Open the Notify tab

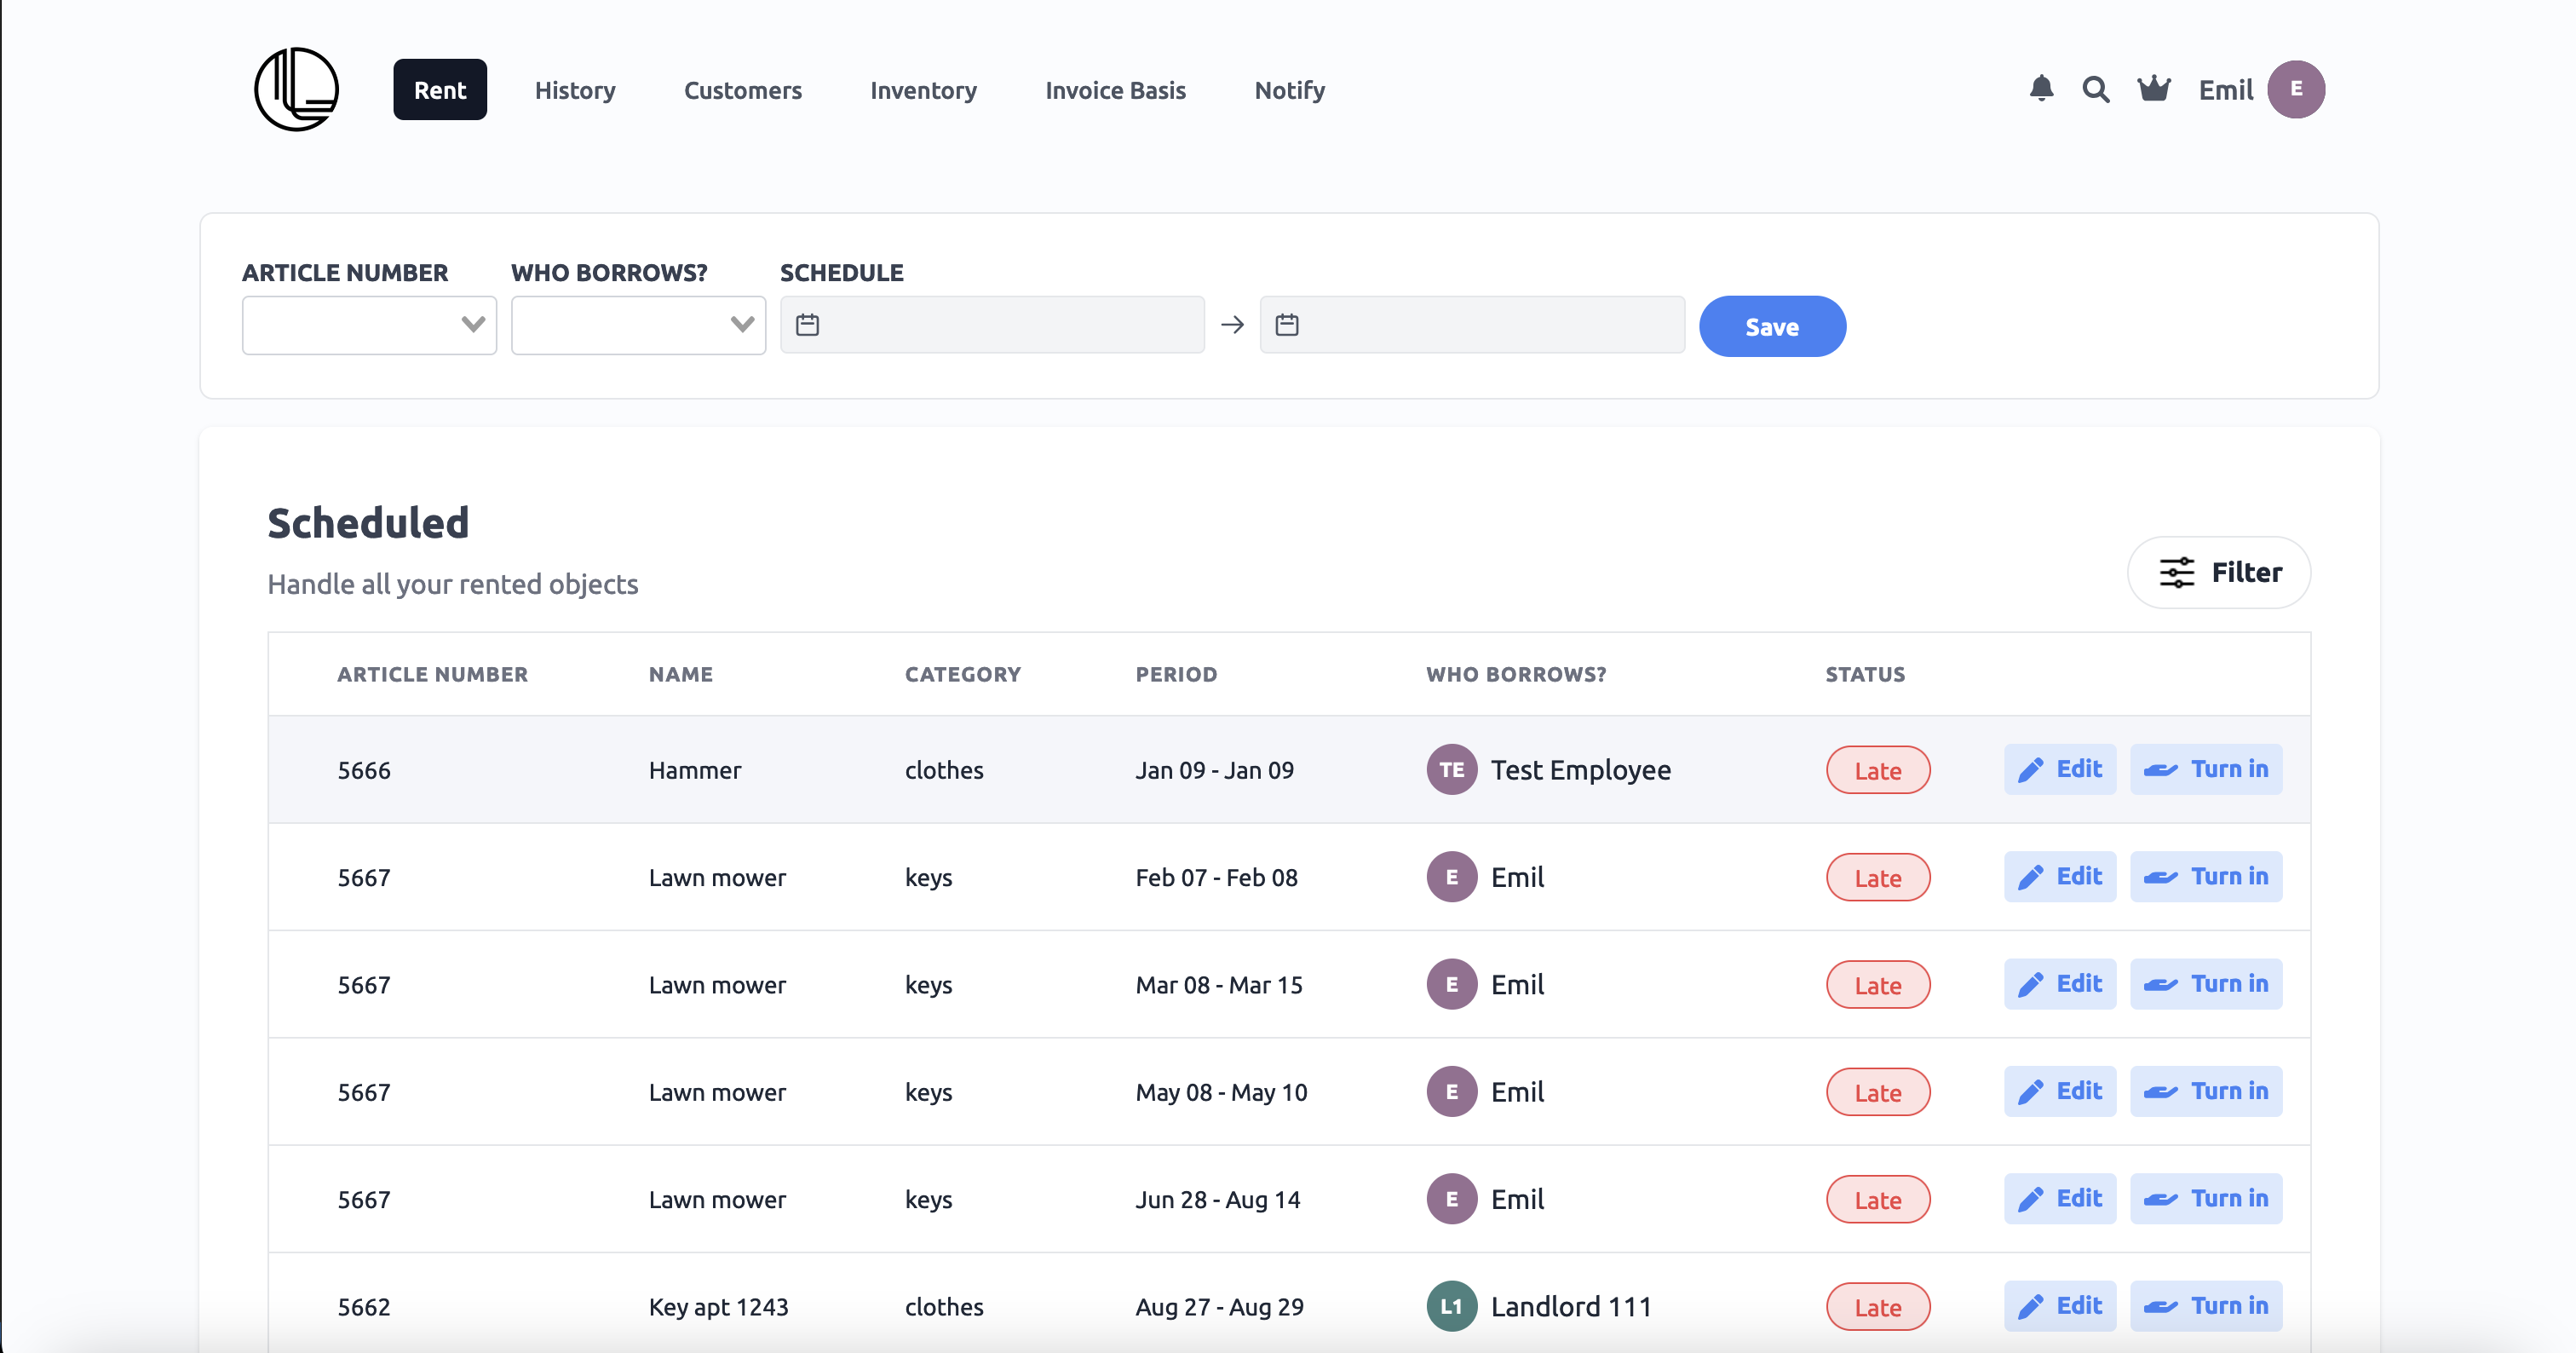[x=1290, y=90]
